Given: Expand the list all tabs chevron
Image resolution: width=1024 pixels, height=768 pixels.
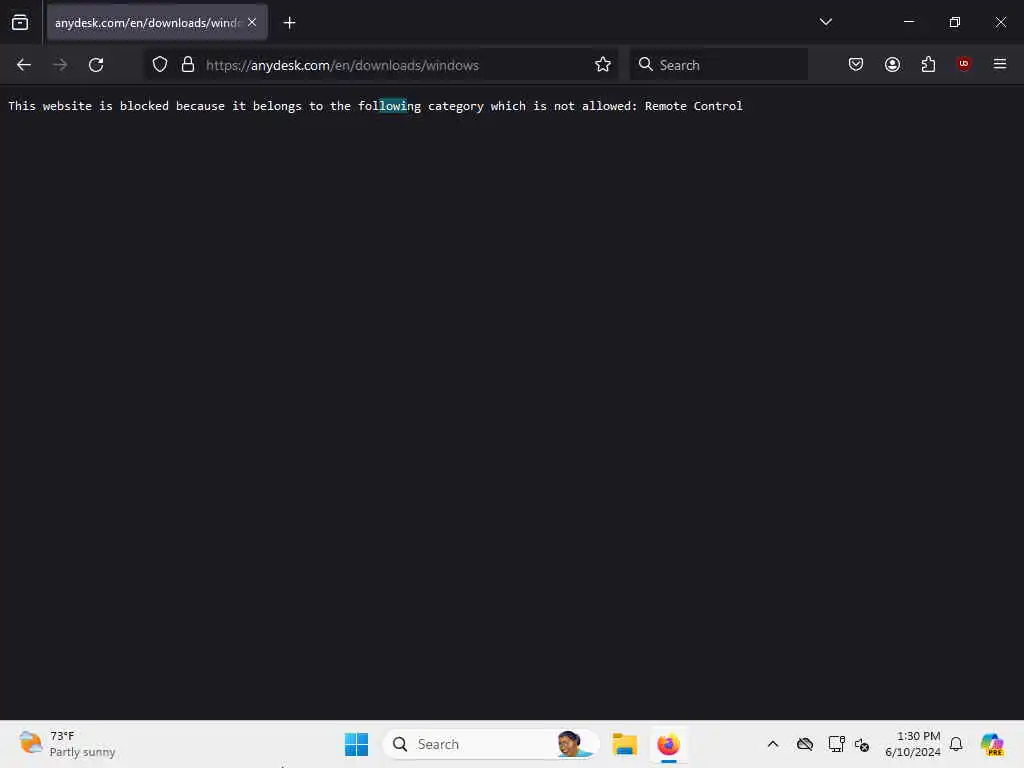Looking at the screenshot, I should click(x=825, y=22).
